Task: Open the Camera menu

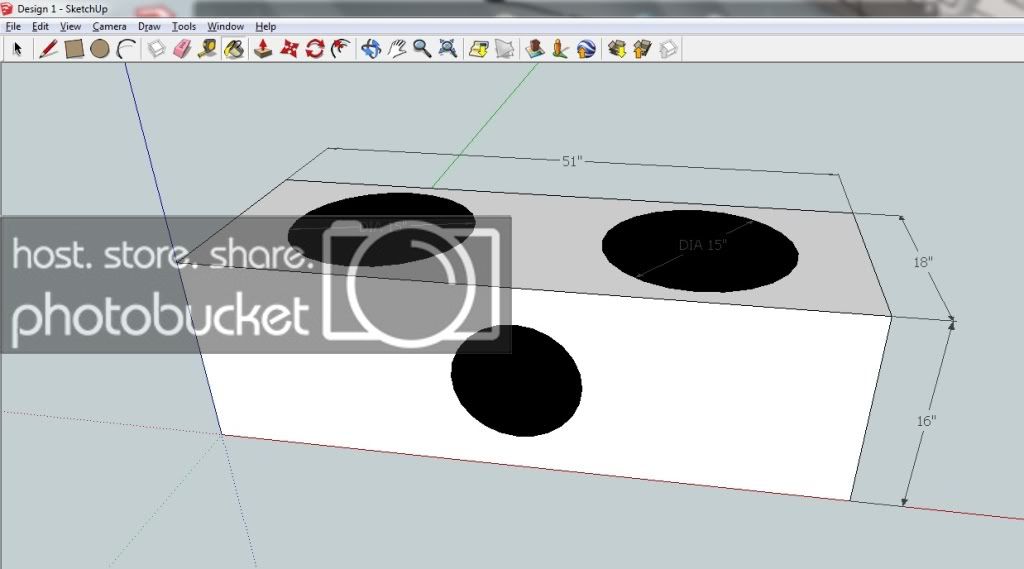Action: click(x=109, y=27)
